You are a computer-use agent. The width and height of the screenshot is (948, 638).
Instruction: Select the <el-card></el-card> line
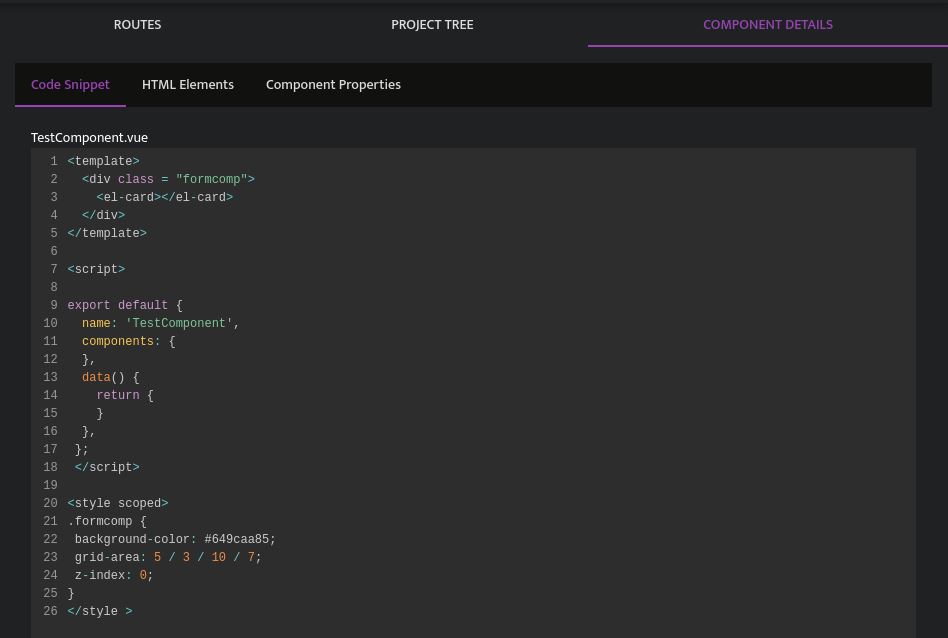click(x=164, y=197)
